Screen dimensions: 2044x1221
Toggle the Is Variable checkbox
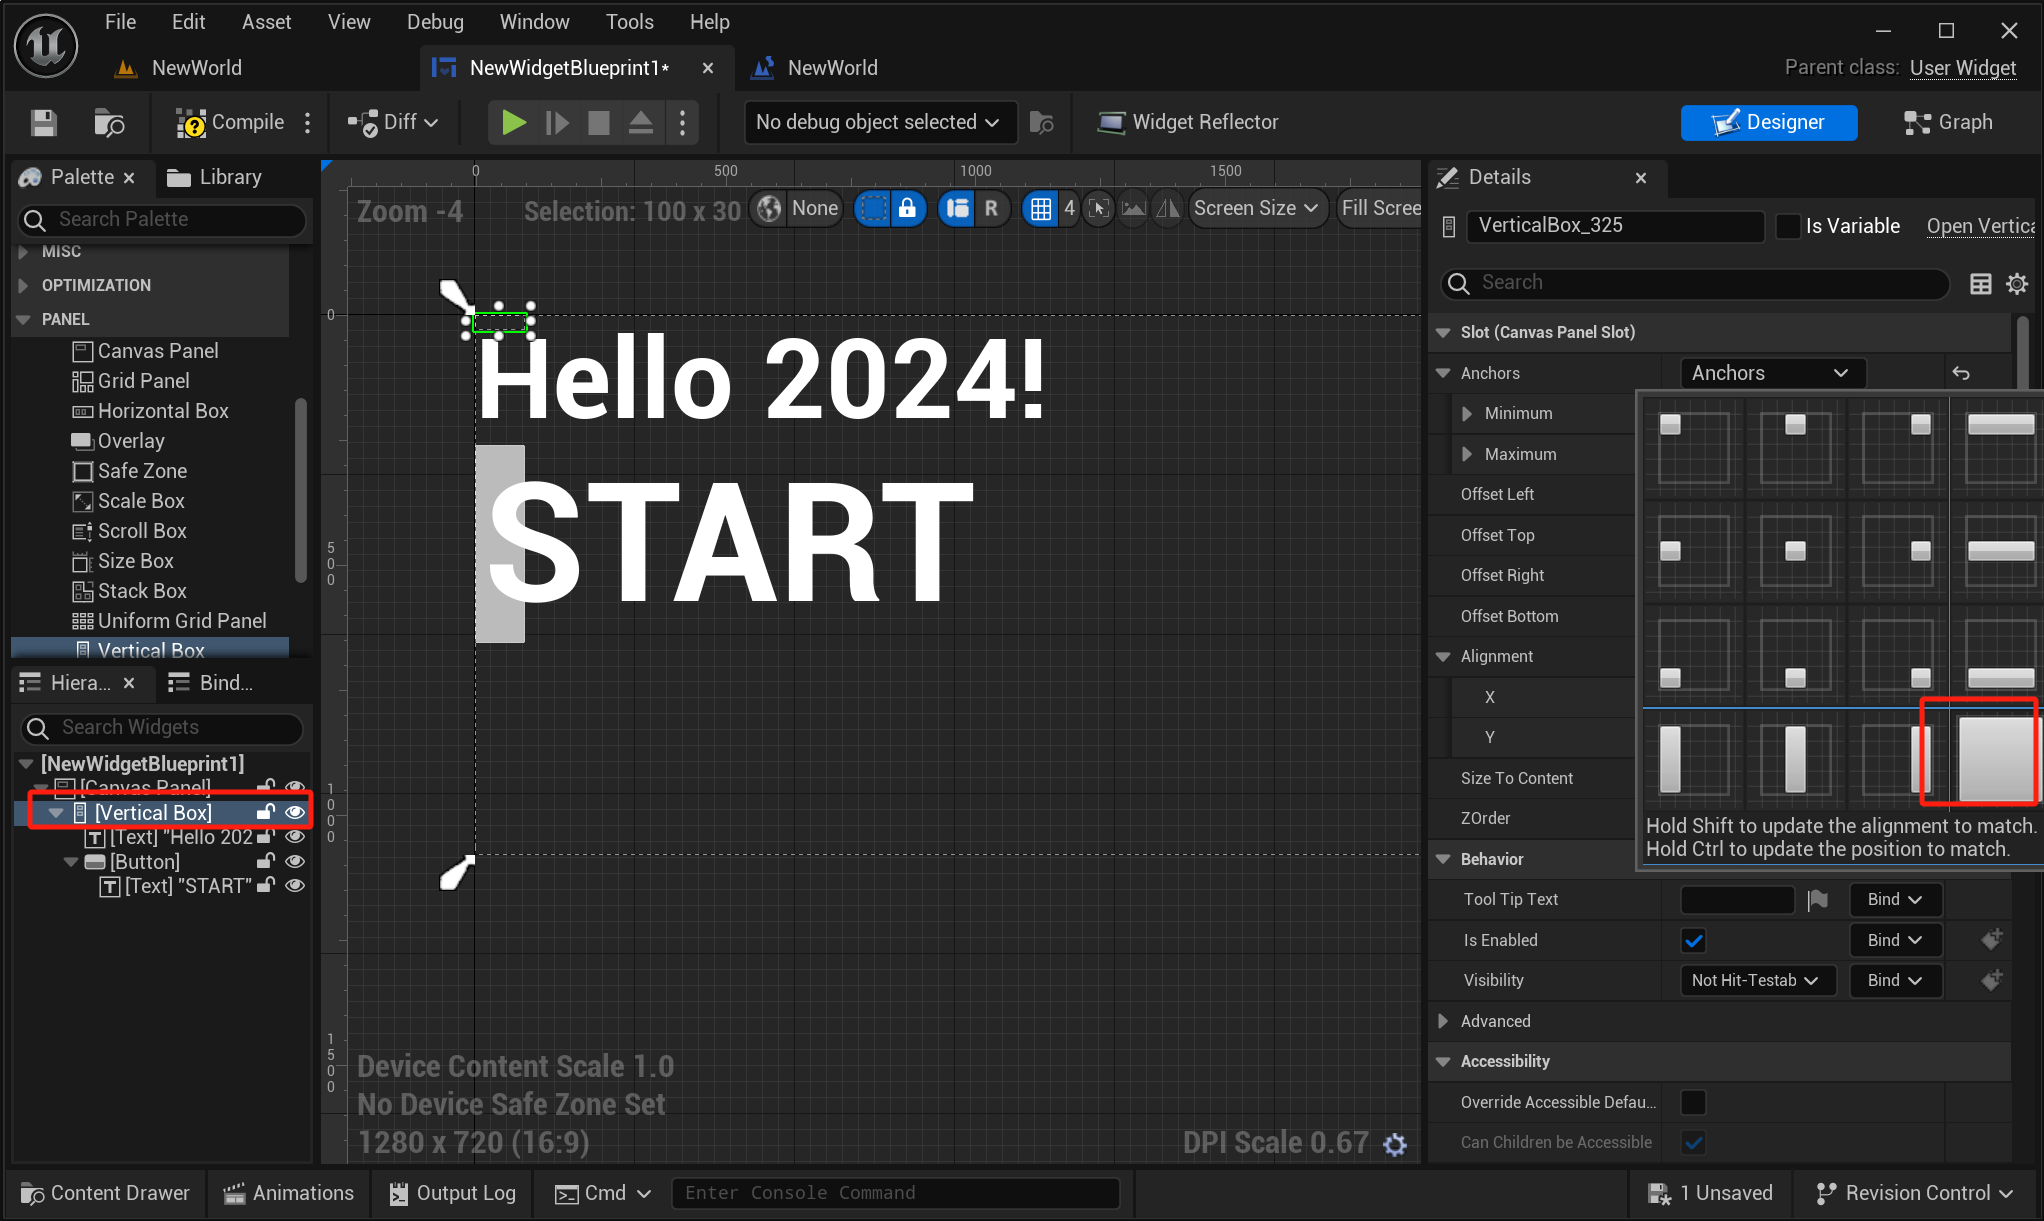coord(1788,226)
